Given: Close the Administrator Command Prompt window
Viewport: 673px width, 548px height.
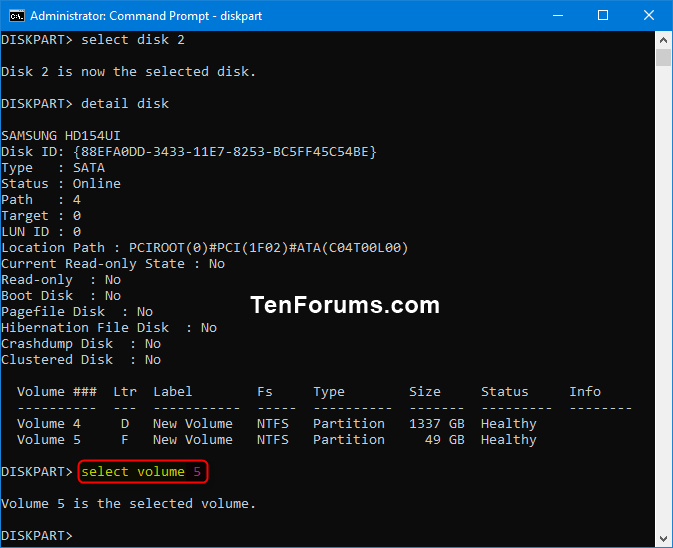Looking at the screenshot, I should coord(649,15).
